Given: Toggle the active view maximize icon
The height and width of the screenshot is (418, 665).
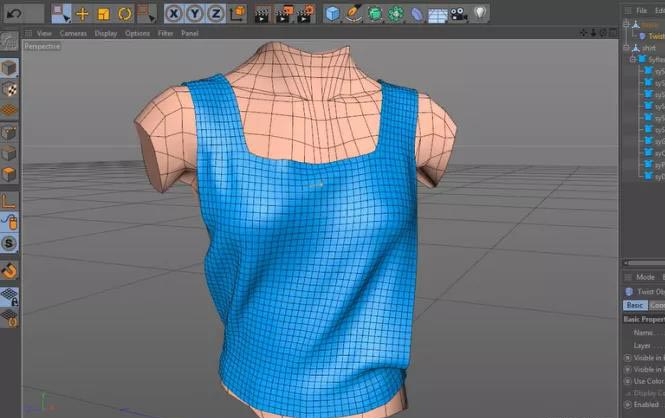Looking at the screenshot, I should point(613,33).
